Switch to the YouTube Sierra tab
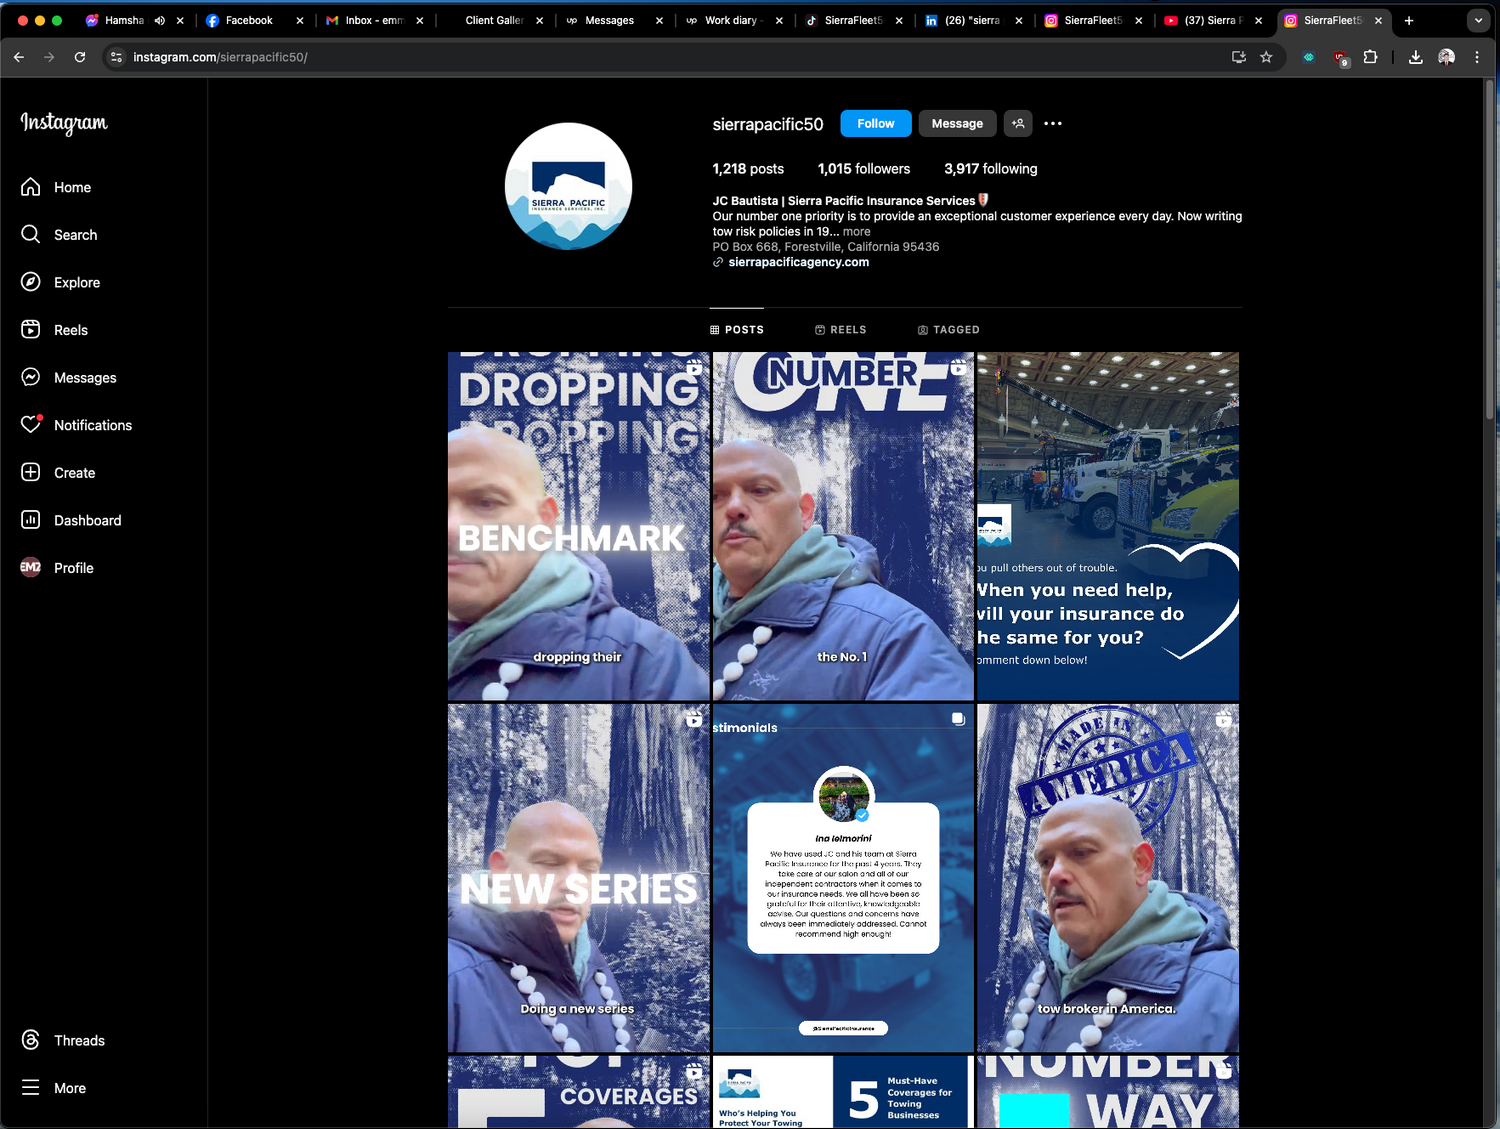 click(1212, 20)
